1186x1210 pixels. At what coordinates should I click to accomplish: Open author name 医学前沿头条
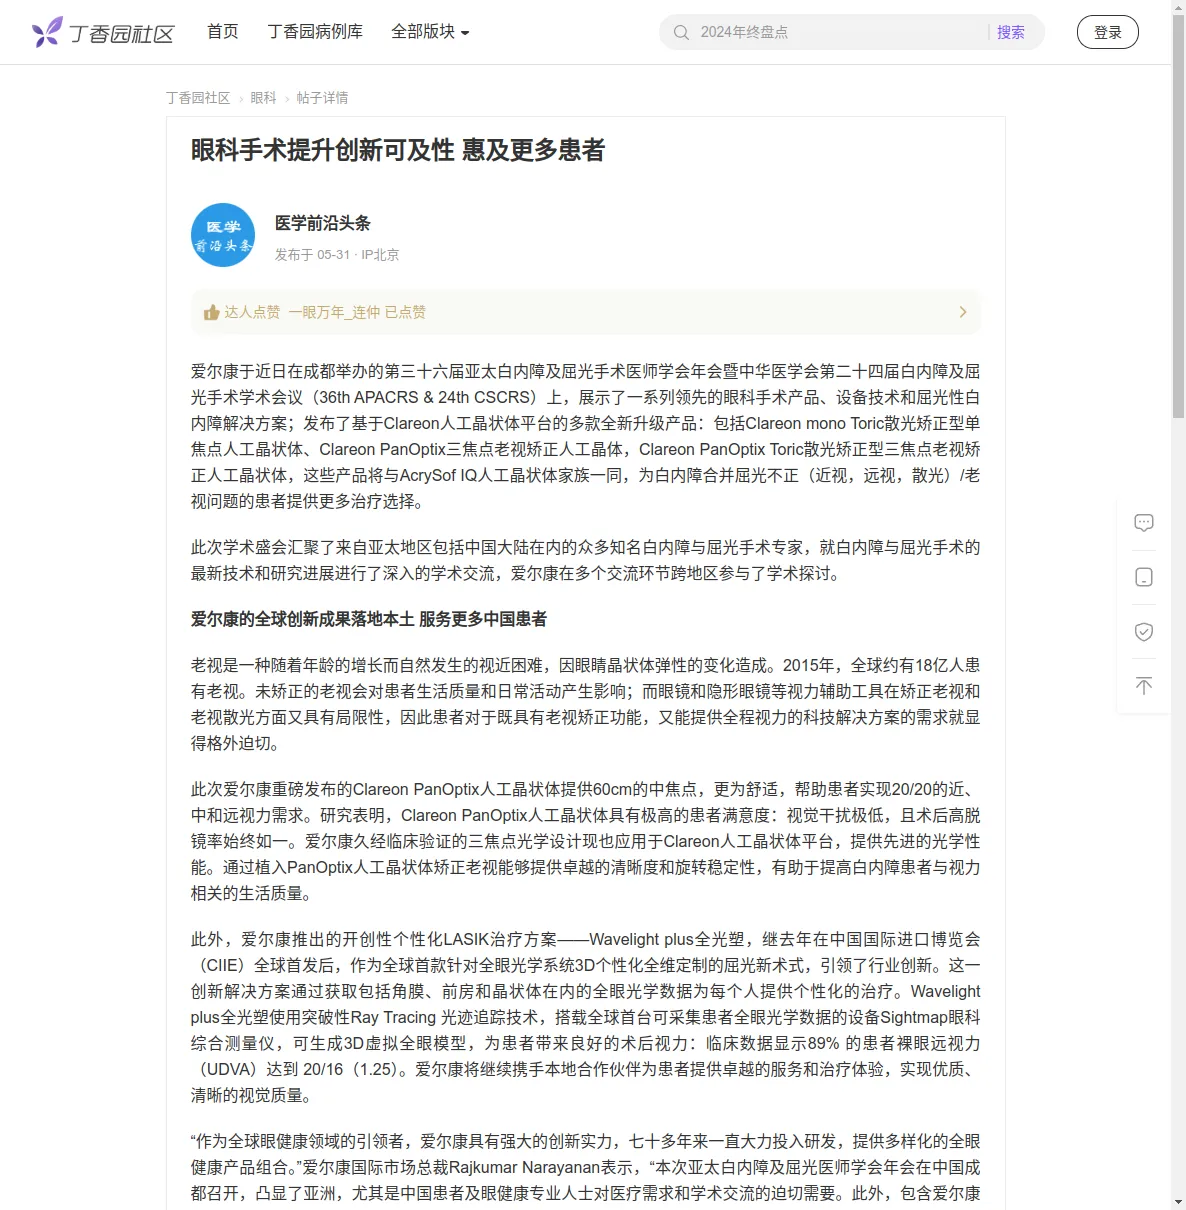tap(323, 223)
